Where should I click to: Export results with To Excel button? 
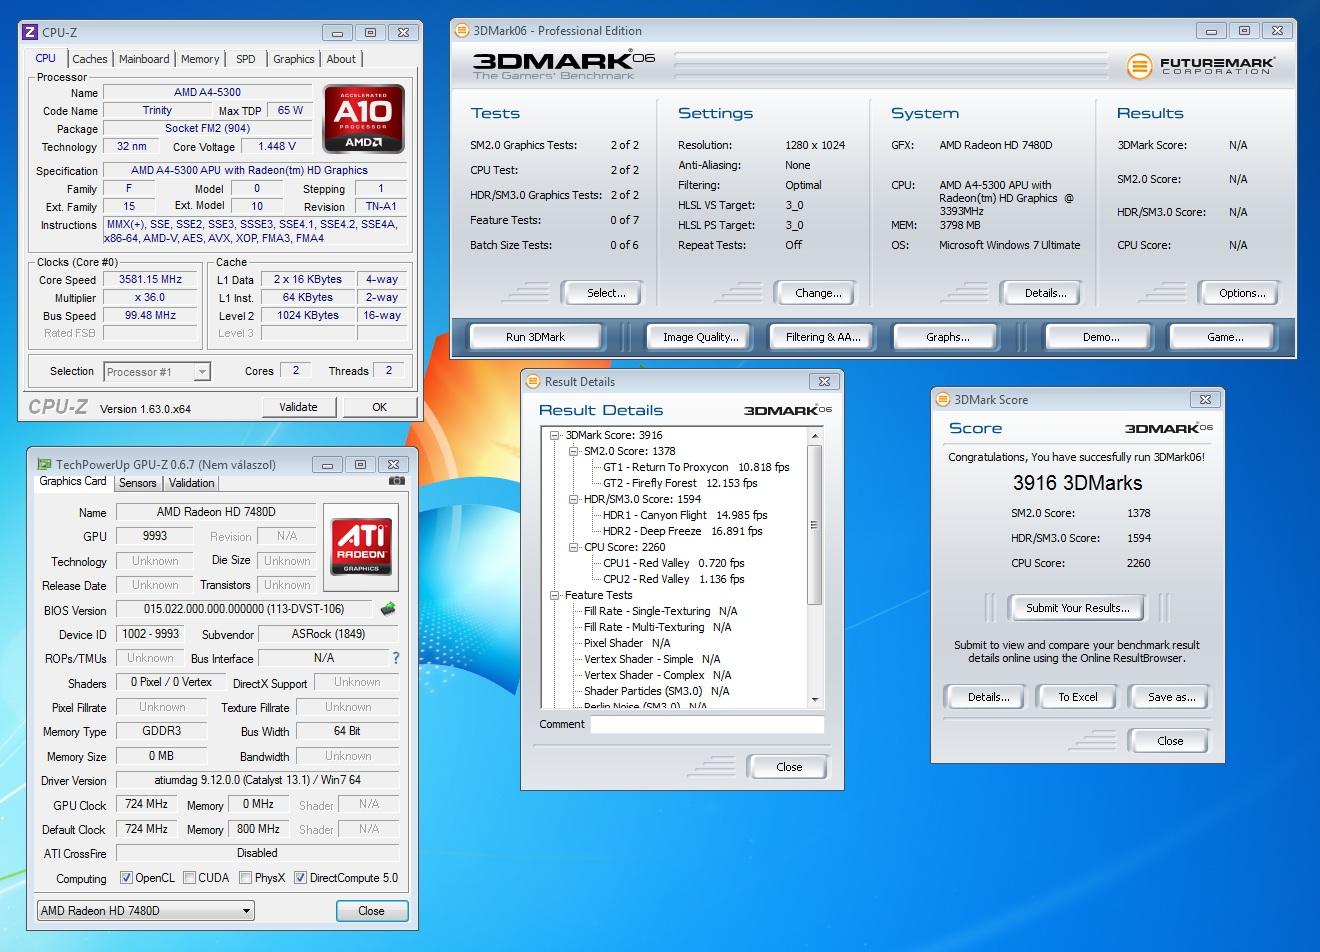1078,697
